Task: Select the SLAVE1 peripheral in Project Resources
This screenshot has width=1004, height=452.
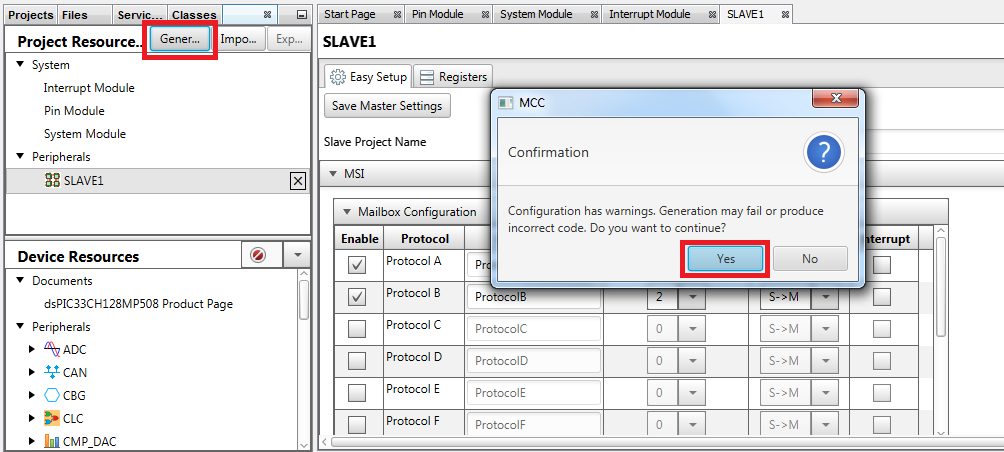Action: [x=83, y=181]
